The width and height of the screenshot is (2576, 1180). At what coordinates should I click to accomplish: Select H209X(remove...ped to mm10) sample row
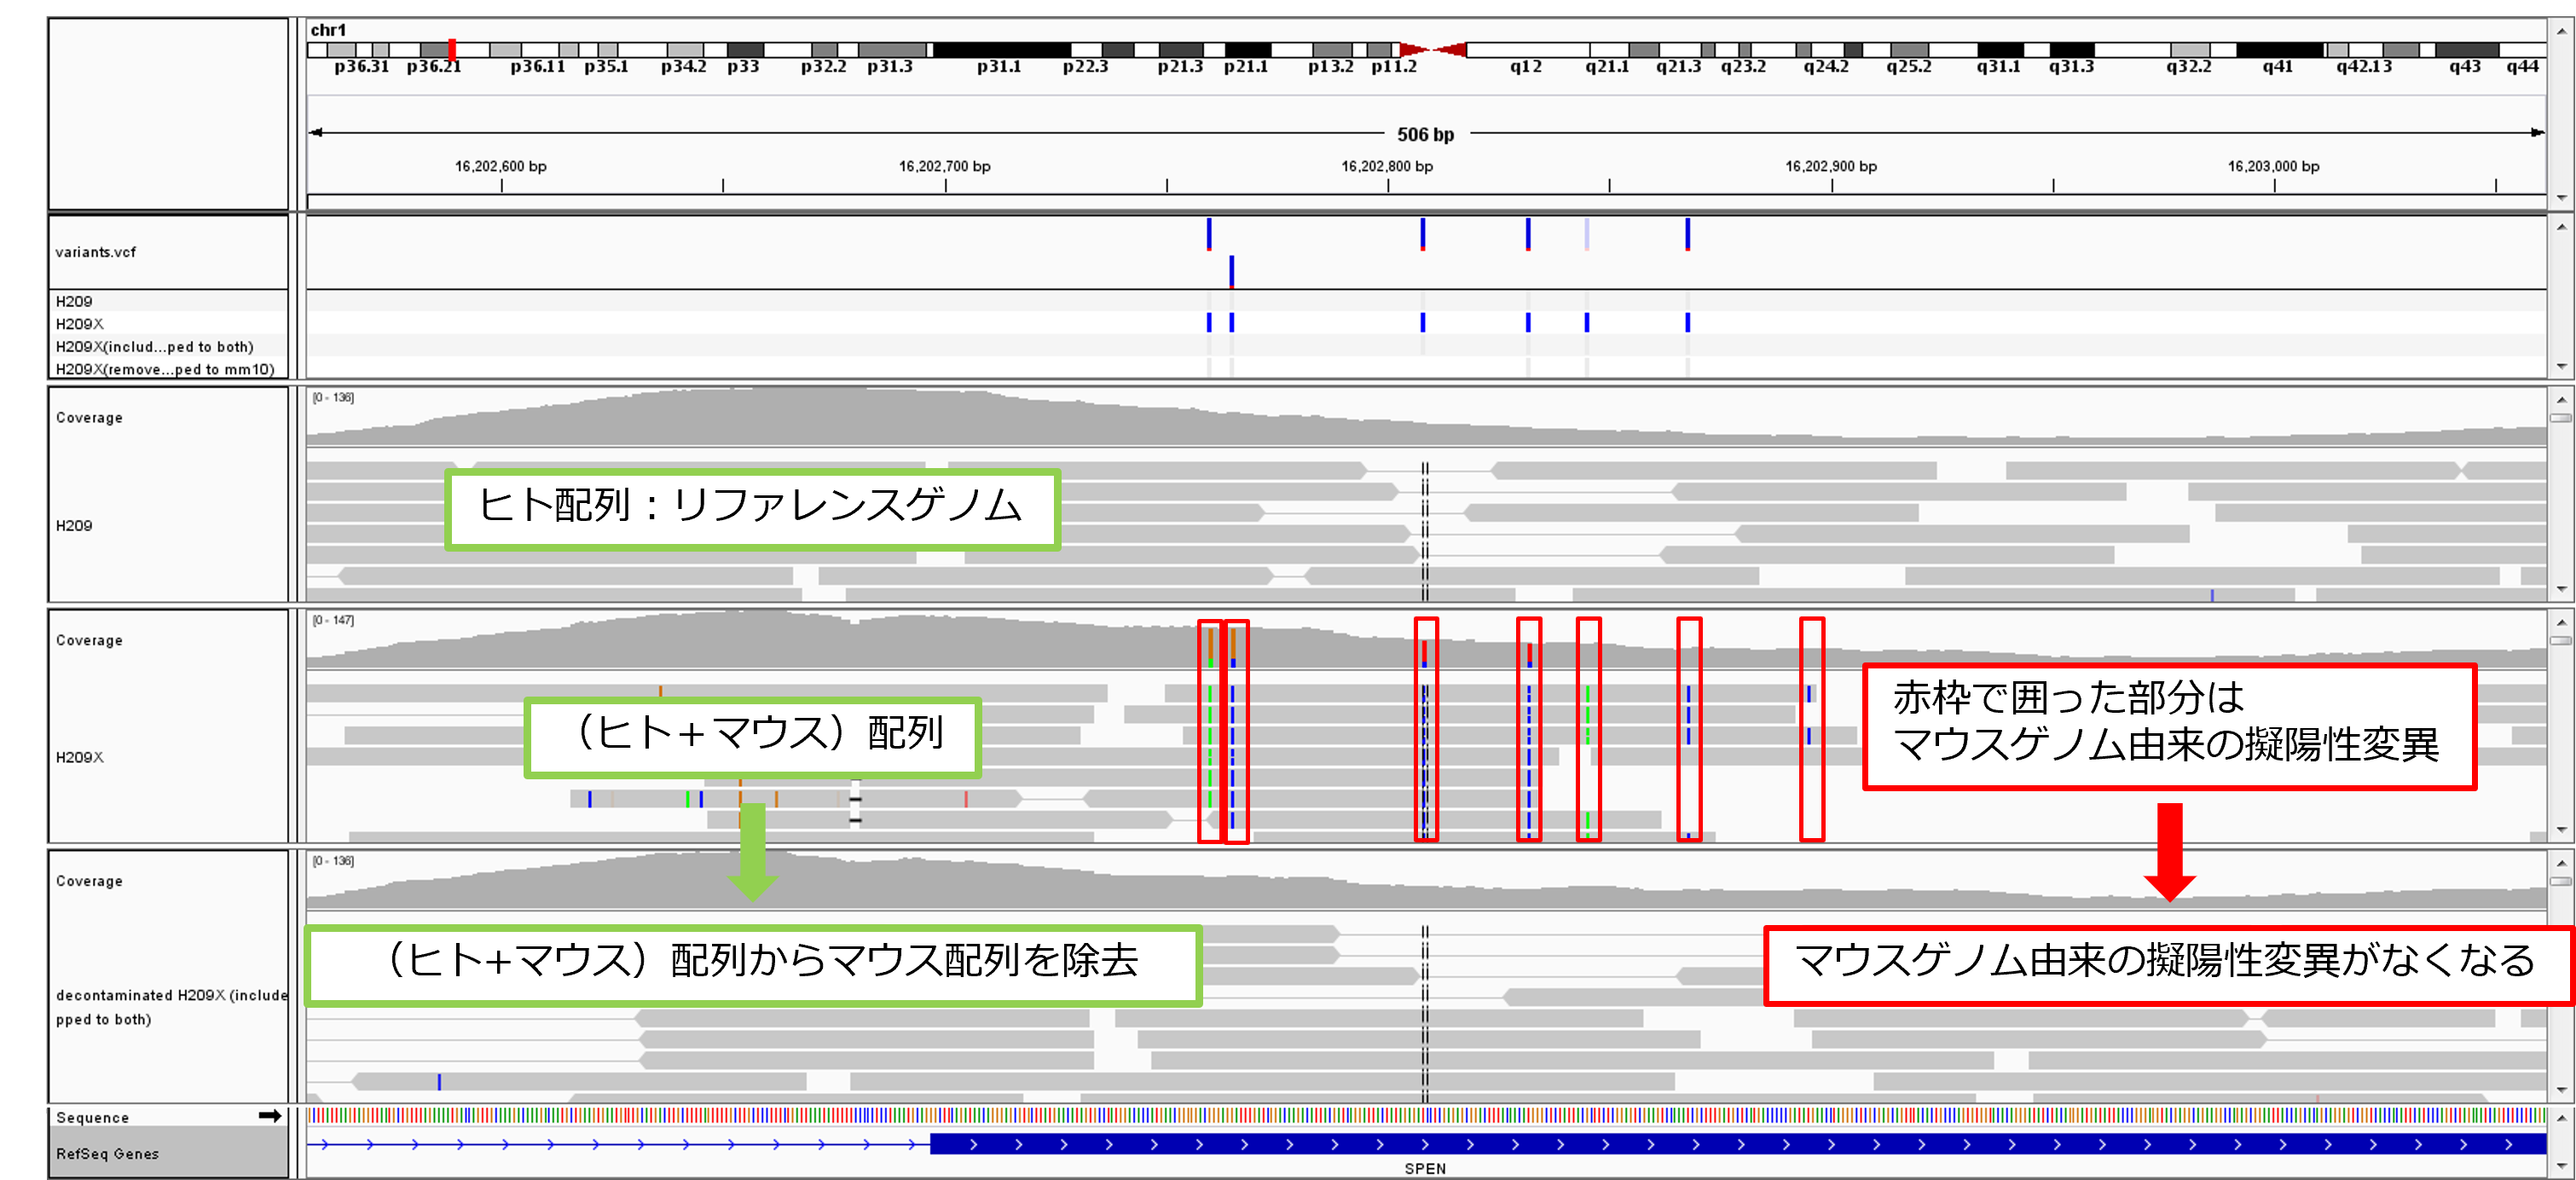click(x=165, y=369)
